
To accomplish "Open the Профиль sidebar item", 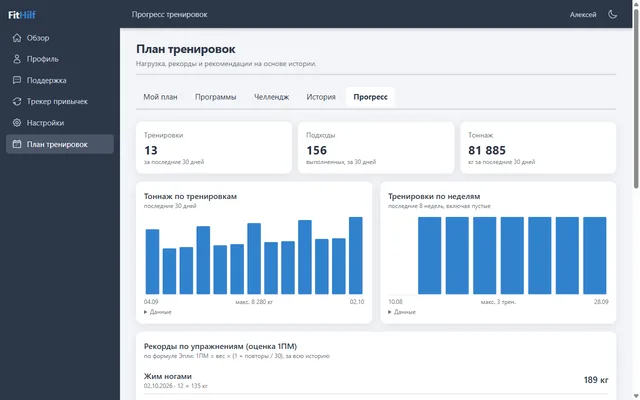I will 60,59.
